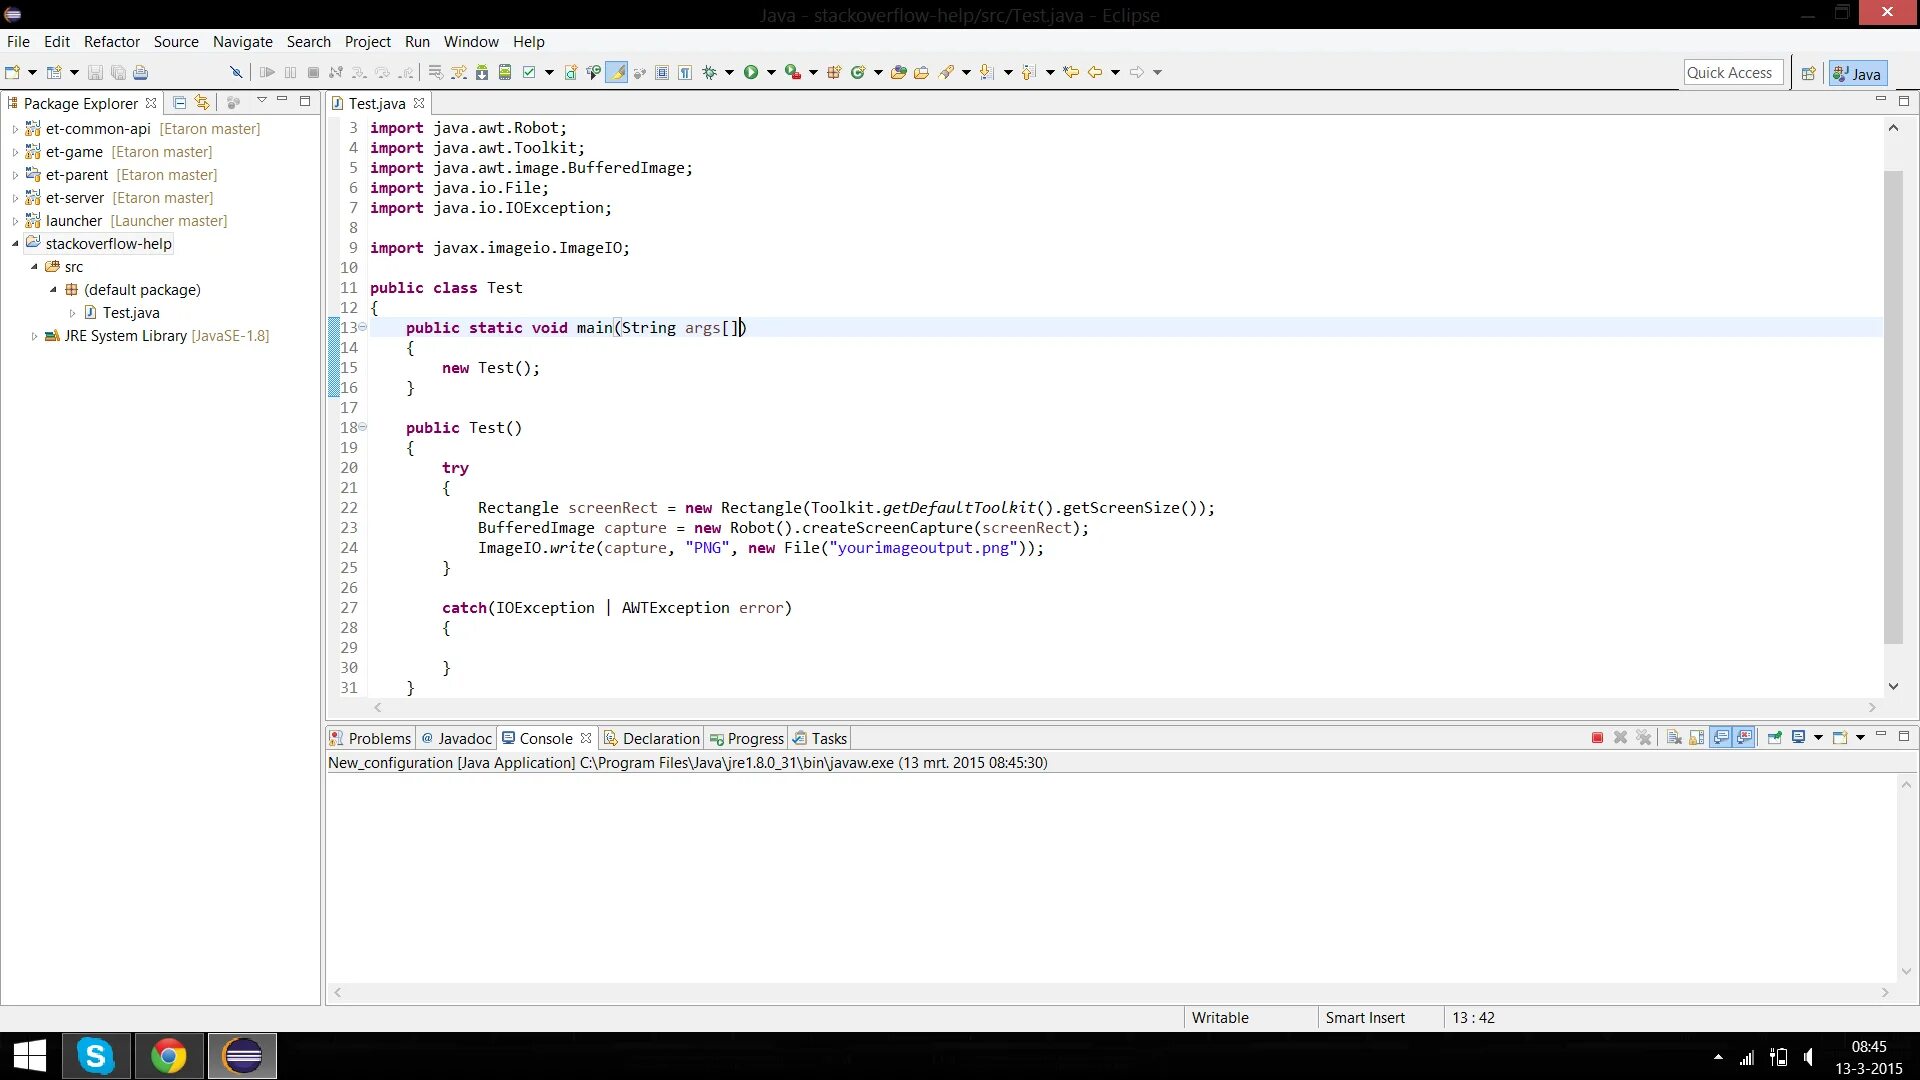Toggle Writable status in status bar
1920x1080 pixels.
click(1220, 1017)
